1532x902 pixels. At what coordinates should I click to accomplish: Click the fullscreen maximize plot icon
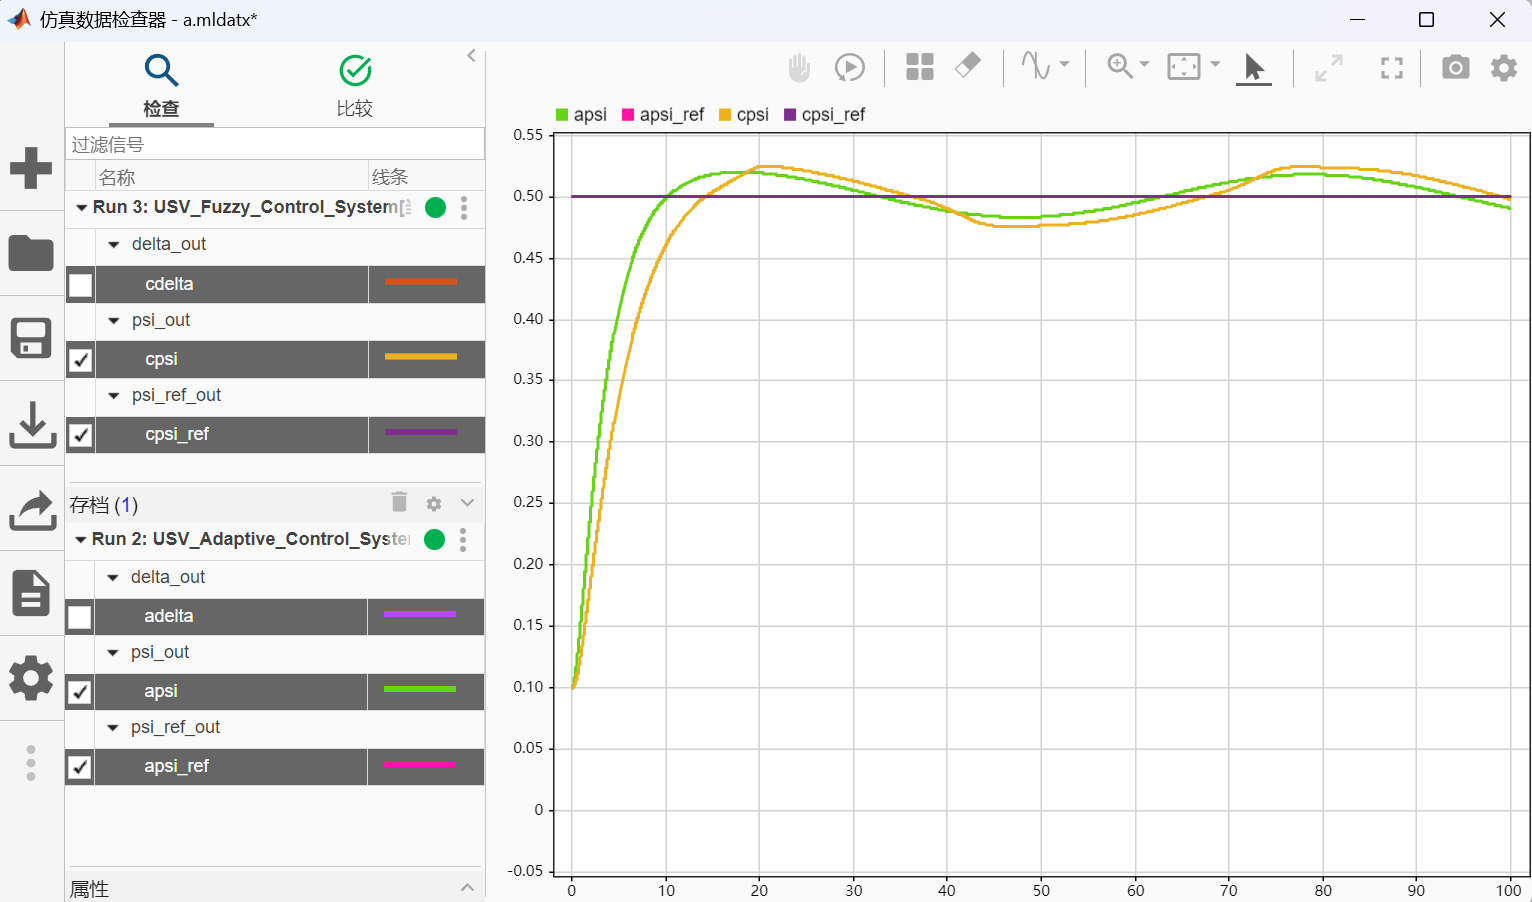[1391, 68]
